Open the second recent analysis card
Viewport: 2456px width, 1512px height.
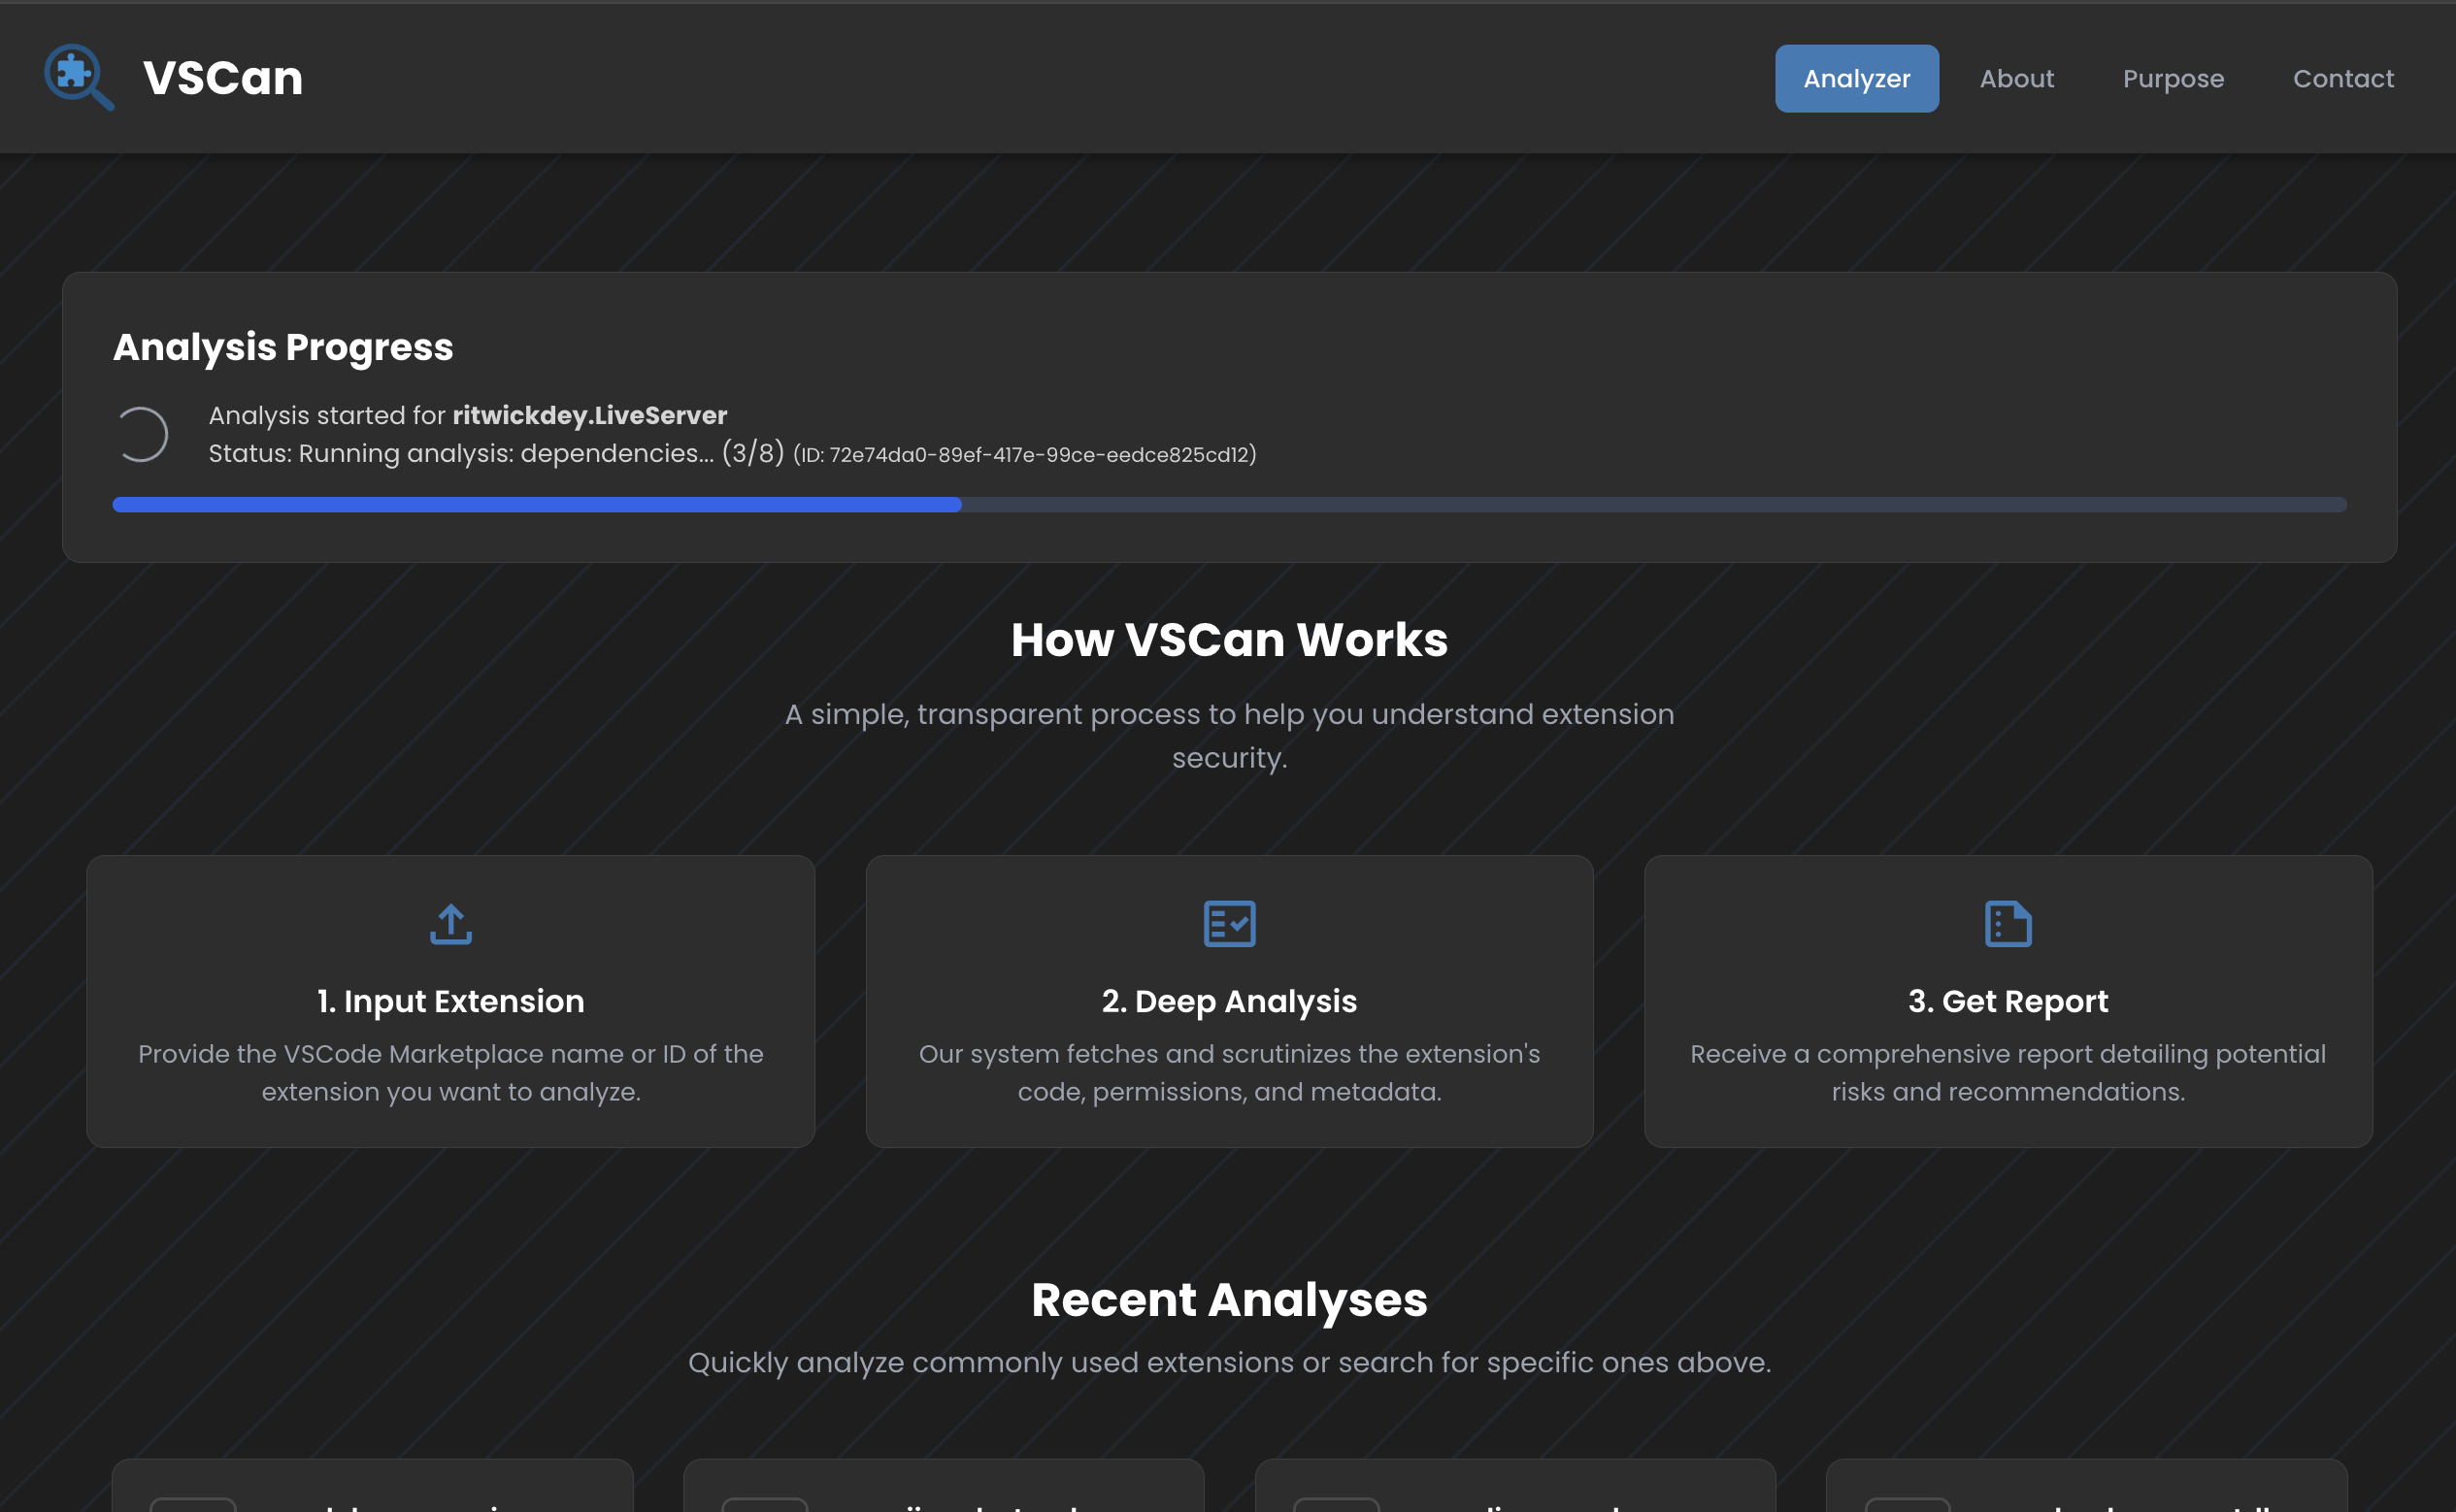943,1488
